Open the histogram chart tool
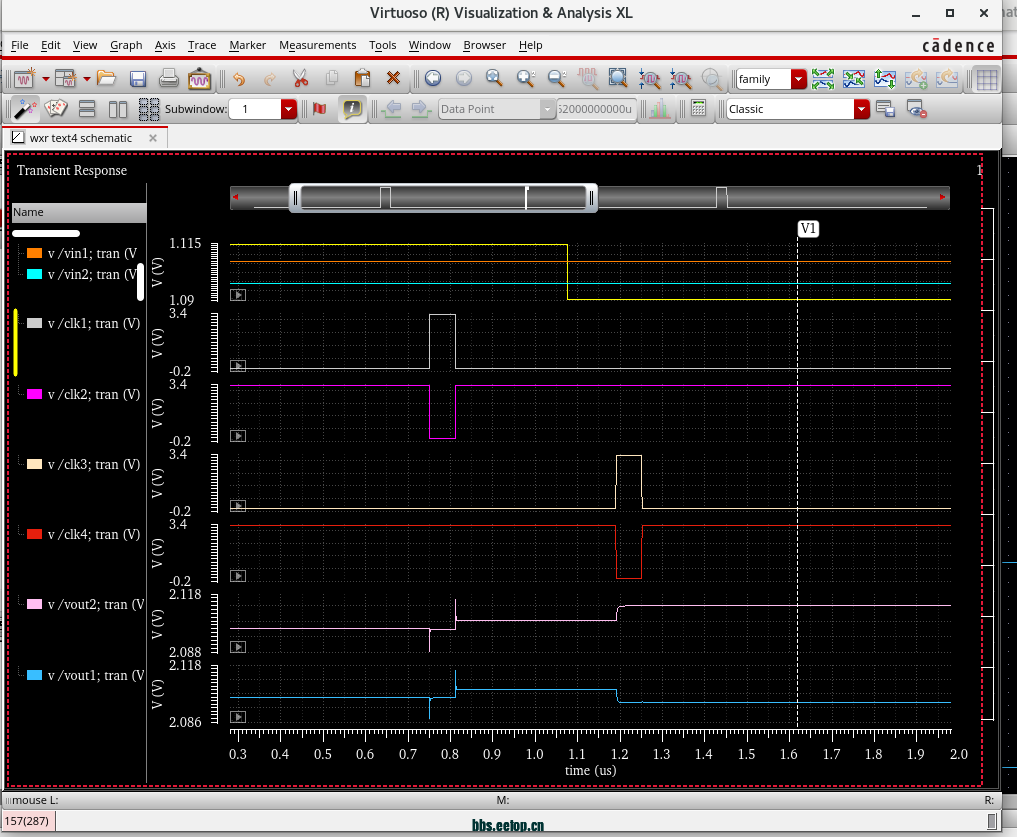Screen dimensions: 1017x837 (660, 109)
